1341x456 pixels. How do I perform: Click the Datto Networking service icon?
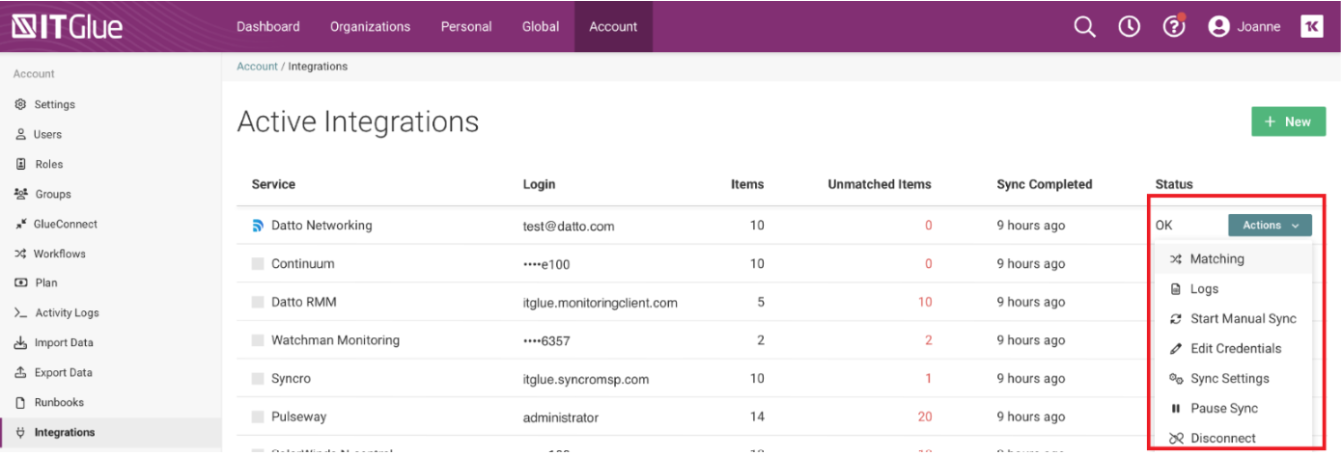pyautogui.click(x=257, y=226)
